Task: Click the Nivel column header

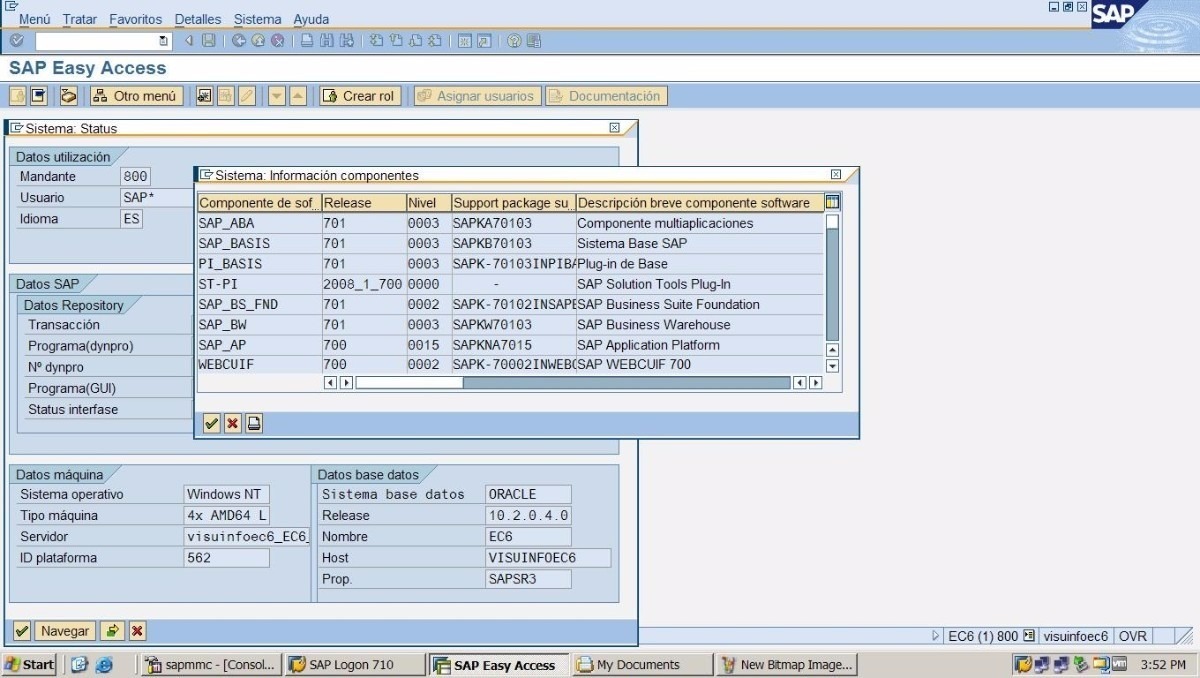Action: coord(428,203)
